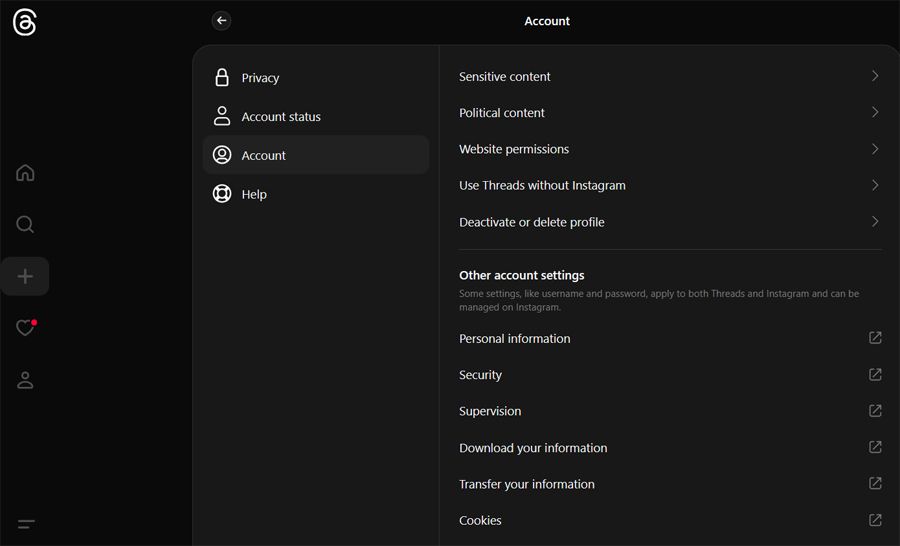Select Account status in settings menu
Screen dimensions: 900x546
coord(281,117)
